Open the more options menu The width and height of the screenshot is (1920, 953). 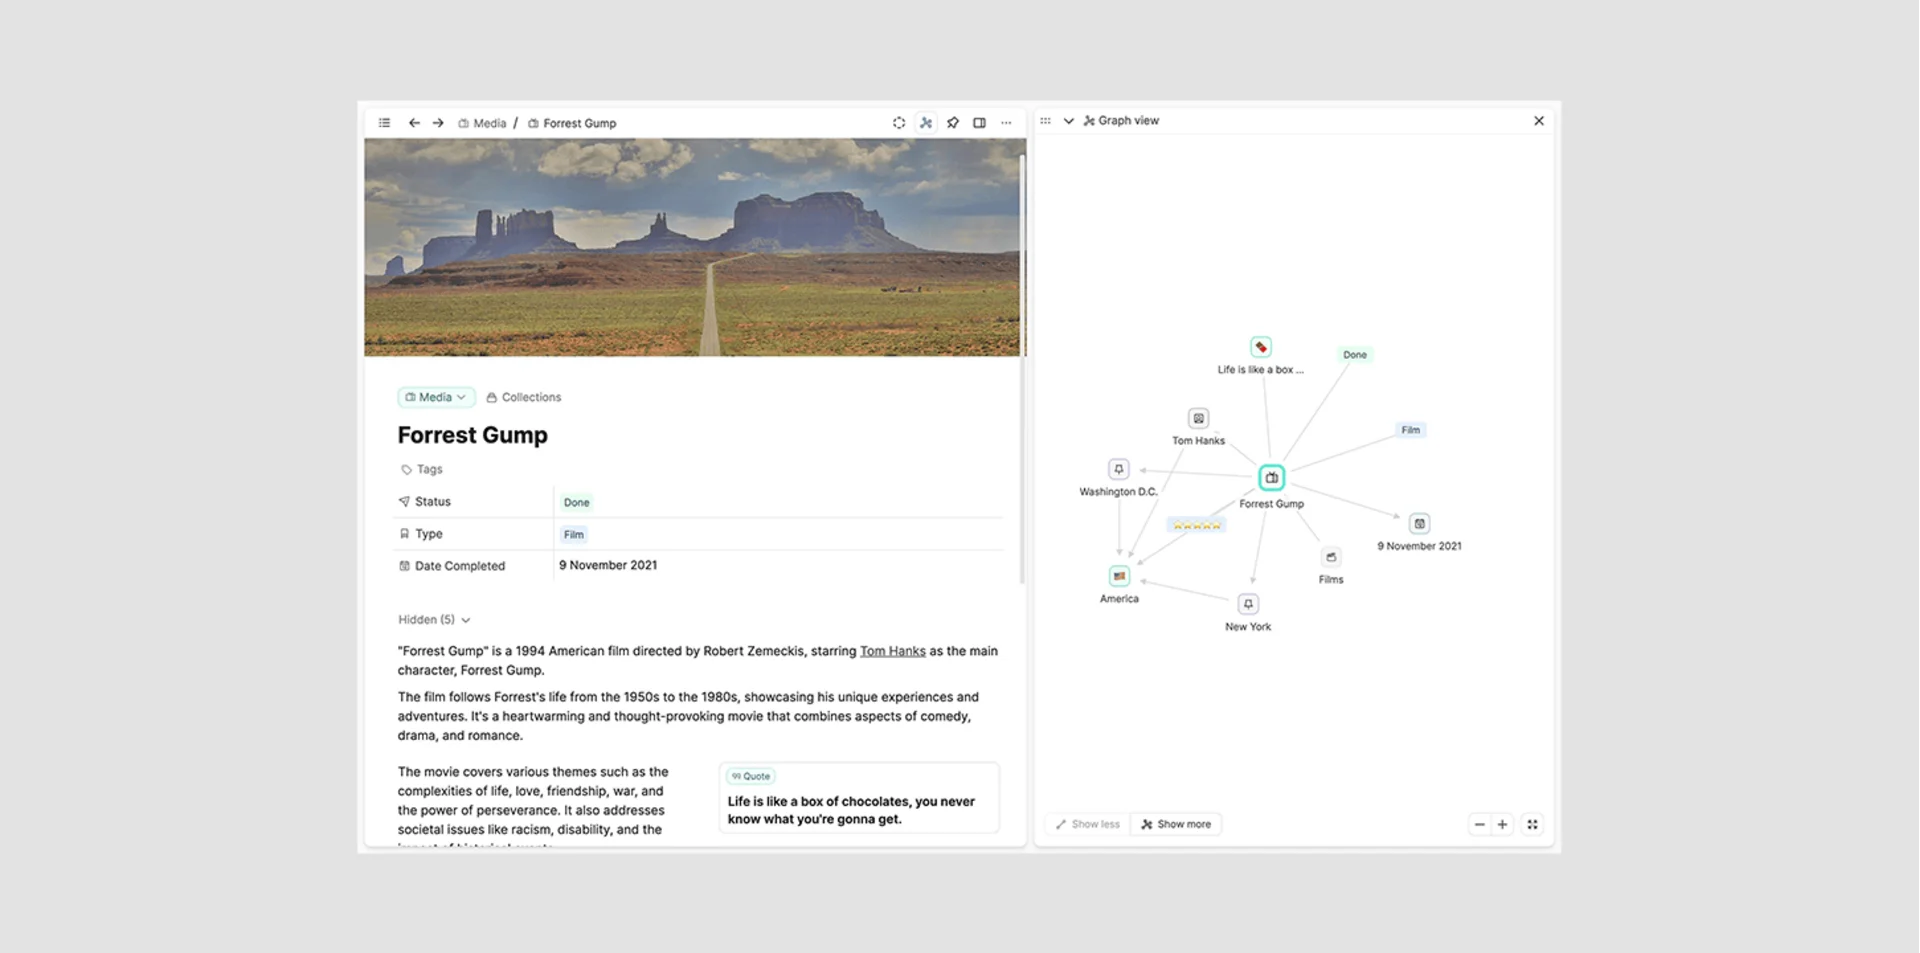coord(1006,122)
